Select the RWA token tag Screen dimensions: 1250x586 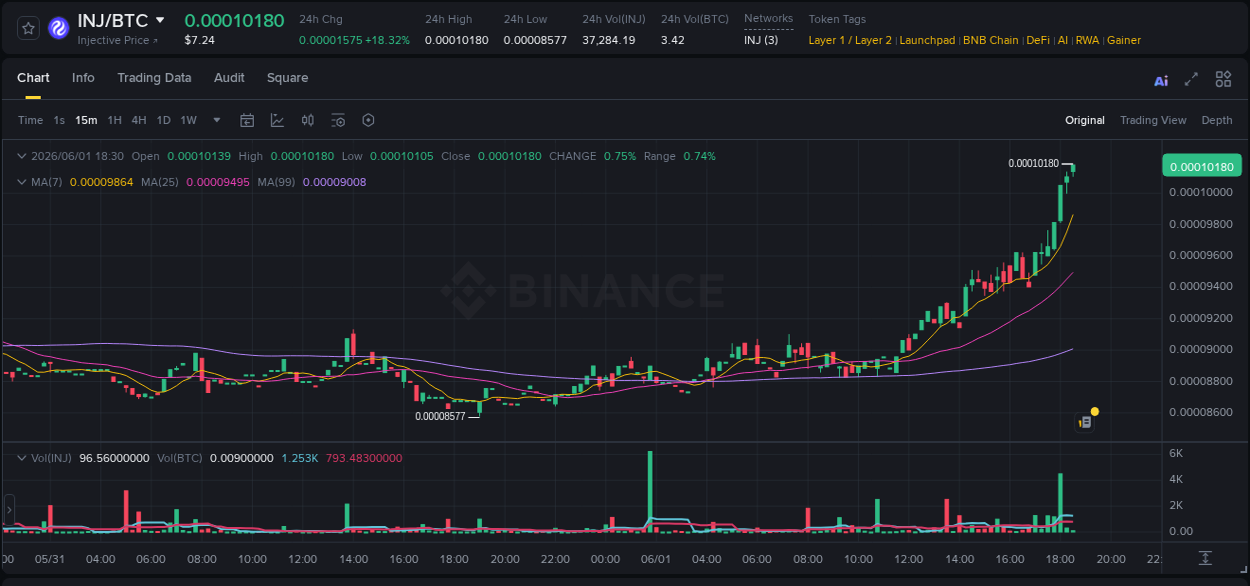pos(1087,40)
